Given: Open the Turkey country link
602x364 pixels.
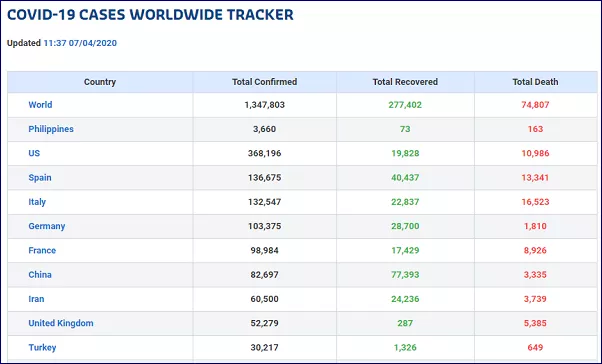Looking at the screenshot, I should tap(42, 347).
